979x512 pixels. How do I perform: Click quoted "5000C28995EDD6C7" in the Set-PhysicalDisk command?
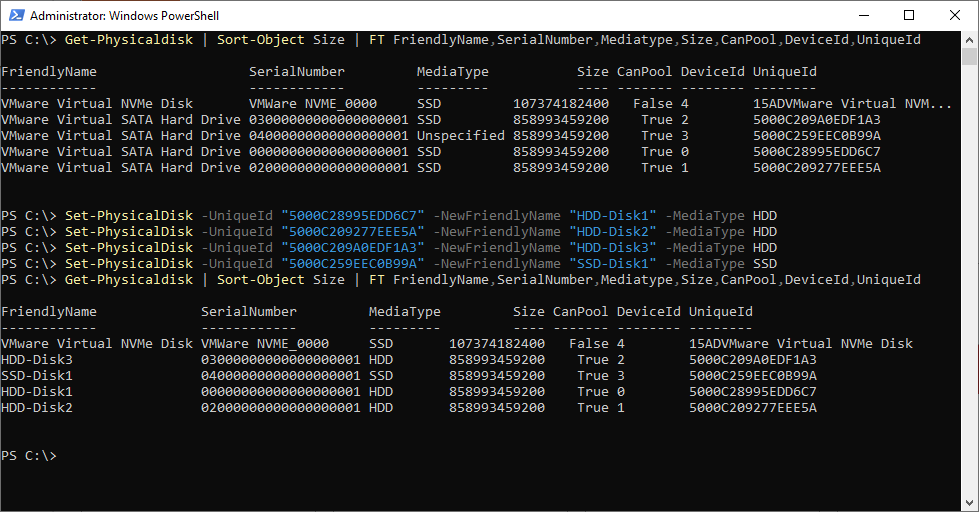(353, 215)
